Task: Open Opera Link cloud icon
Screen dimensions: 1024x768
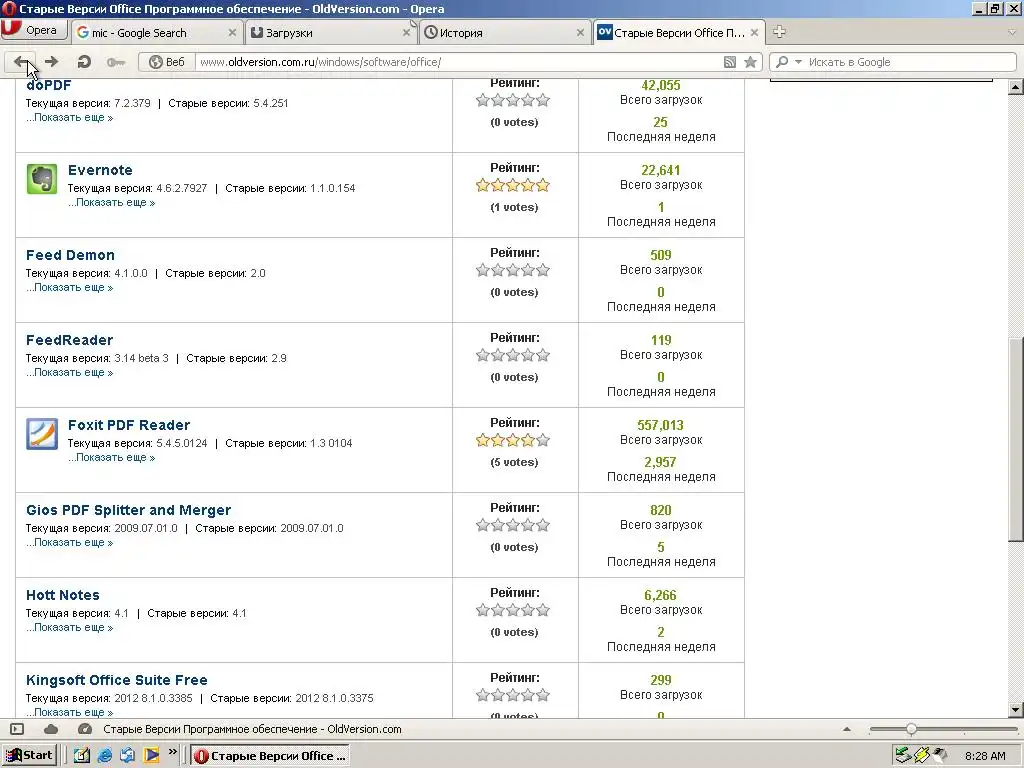Action: 51,729
